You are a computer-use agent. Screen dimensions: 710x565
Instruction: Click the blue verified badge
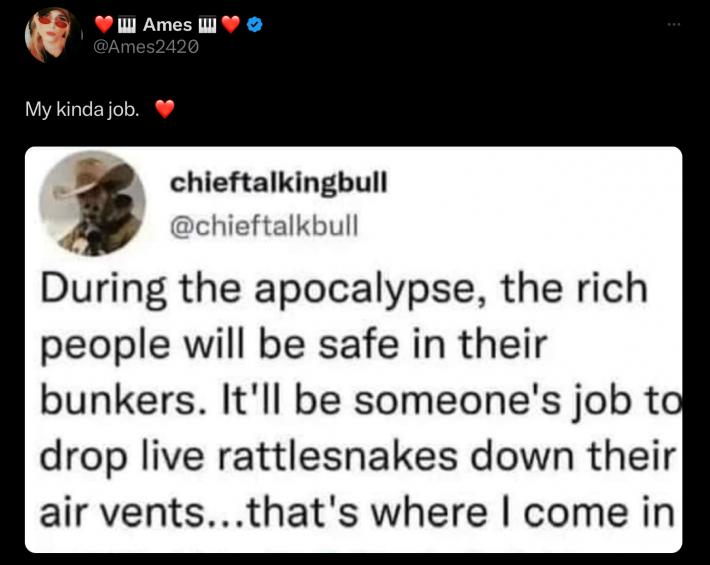[x=255, y=24]
